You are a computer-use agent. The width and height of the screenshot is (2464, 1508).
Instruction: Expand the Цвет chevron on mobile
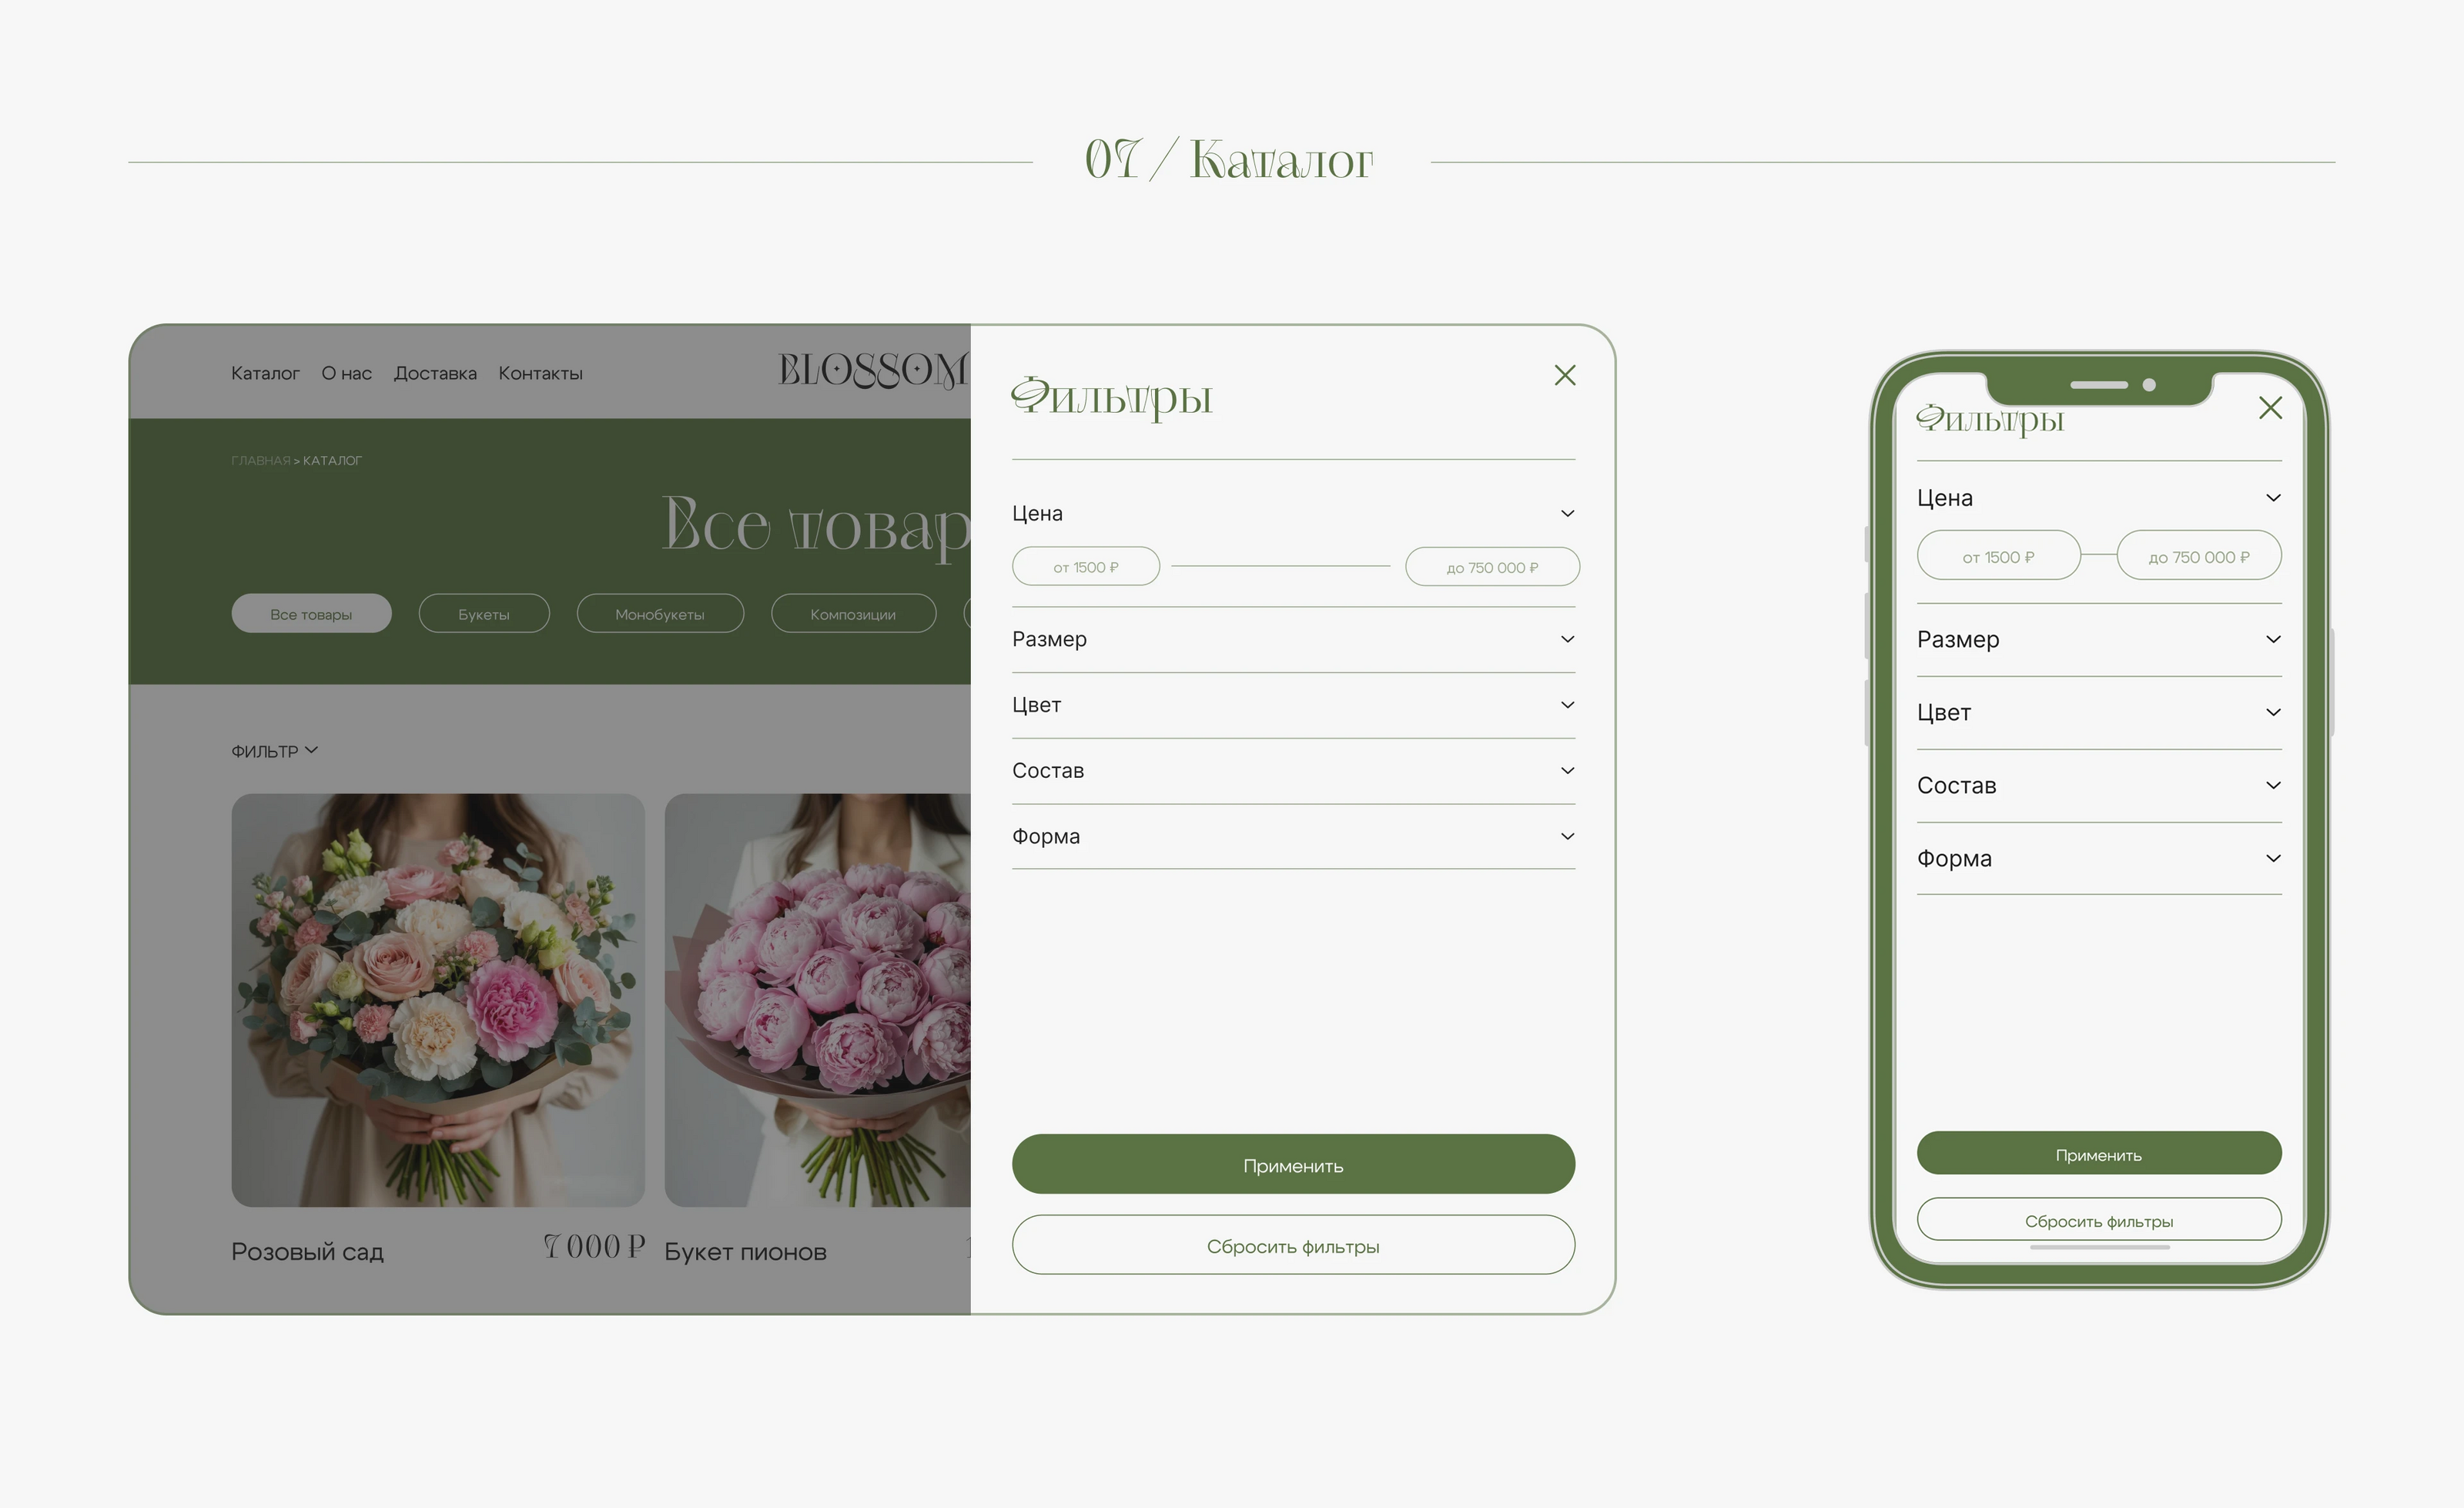tap(2273, 713)
